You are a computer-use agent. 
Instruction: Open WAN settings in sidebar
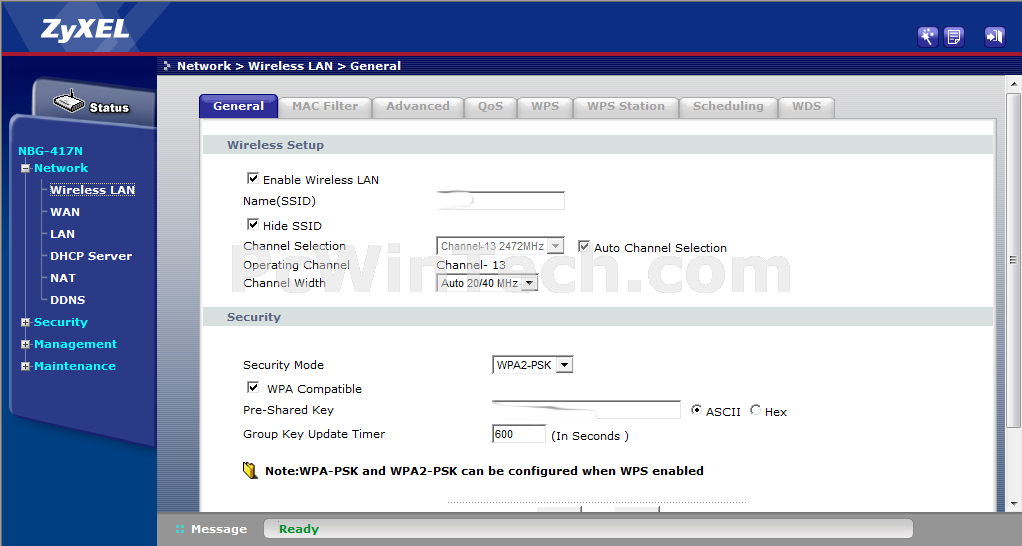[x=65, y=212]
